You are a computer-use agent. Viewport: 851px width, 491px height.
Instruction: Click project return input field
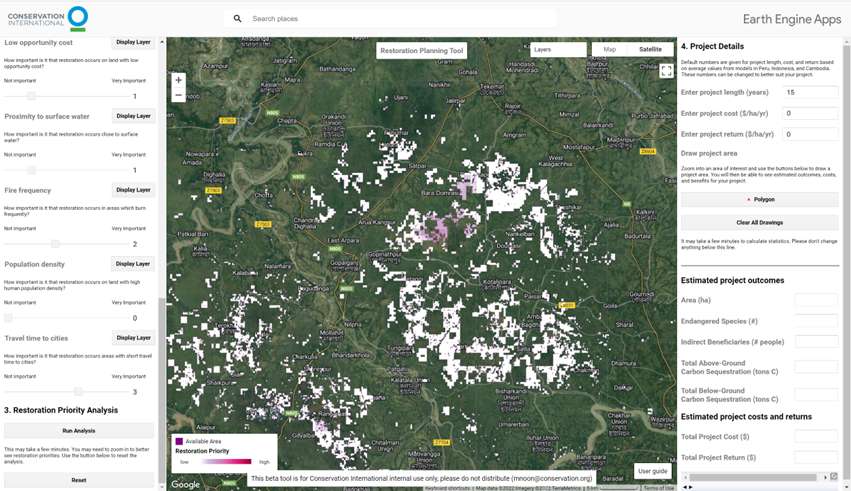tap(810, 134)
